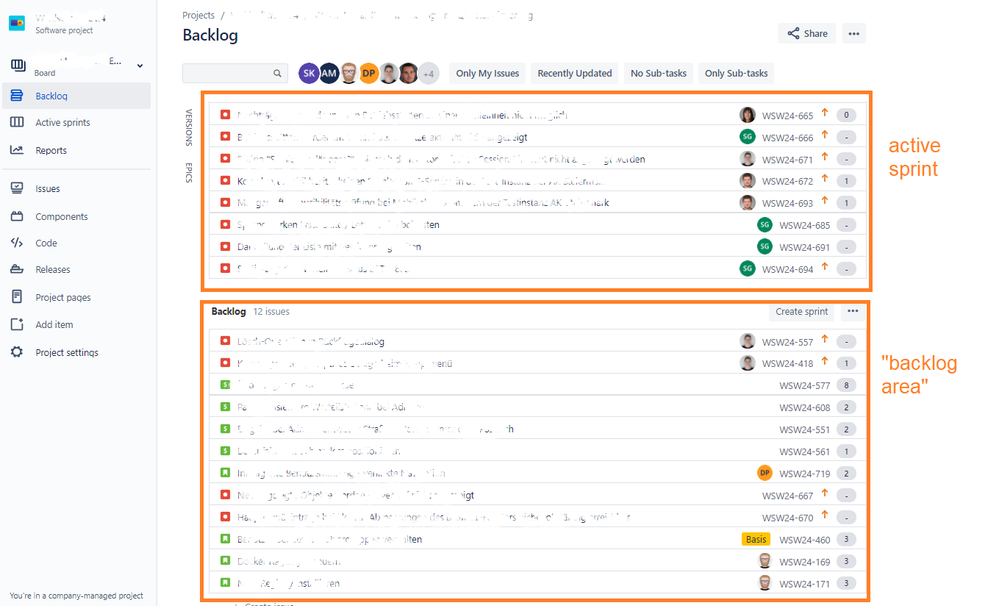This screenshot has height=606, width=999.
Task: Select issue key WSW24-561
Action: point(805,452)
